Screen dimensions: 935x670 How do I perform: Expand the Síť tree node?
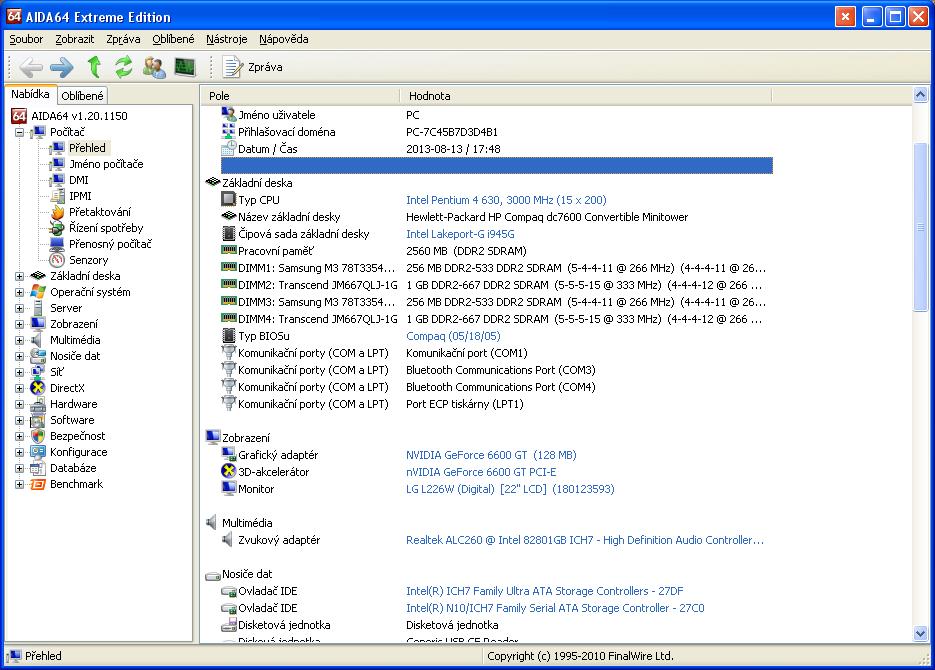(20, 373)
